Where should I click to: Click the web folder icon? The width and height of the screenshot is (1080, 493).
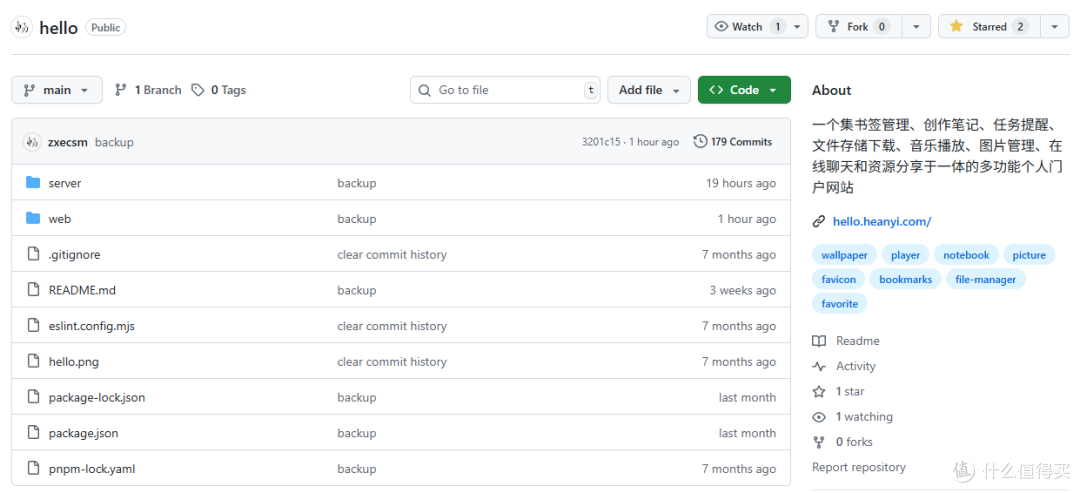[x=33, y=218]
